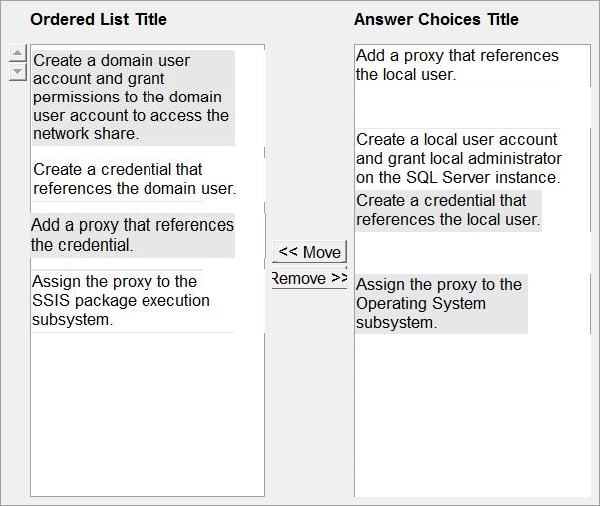Select 'Create a local user account' answer choice

[458, 158]
